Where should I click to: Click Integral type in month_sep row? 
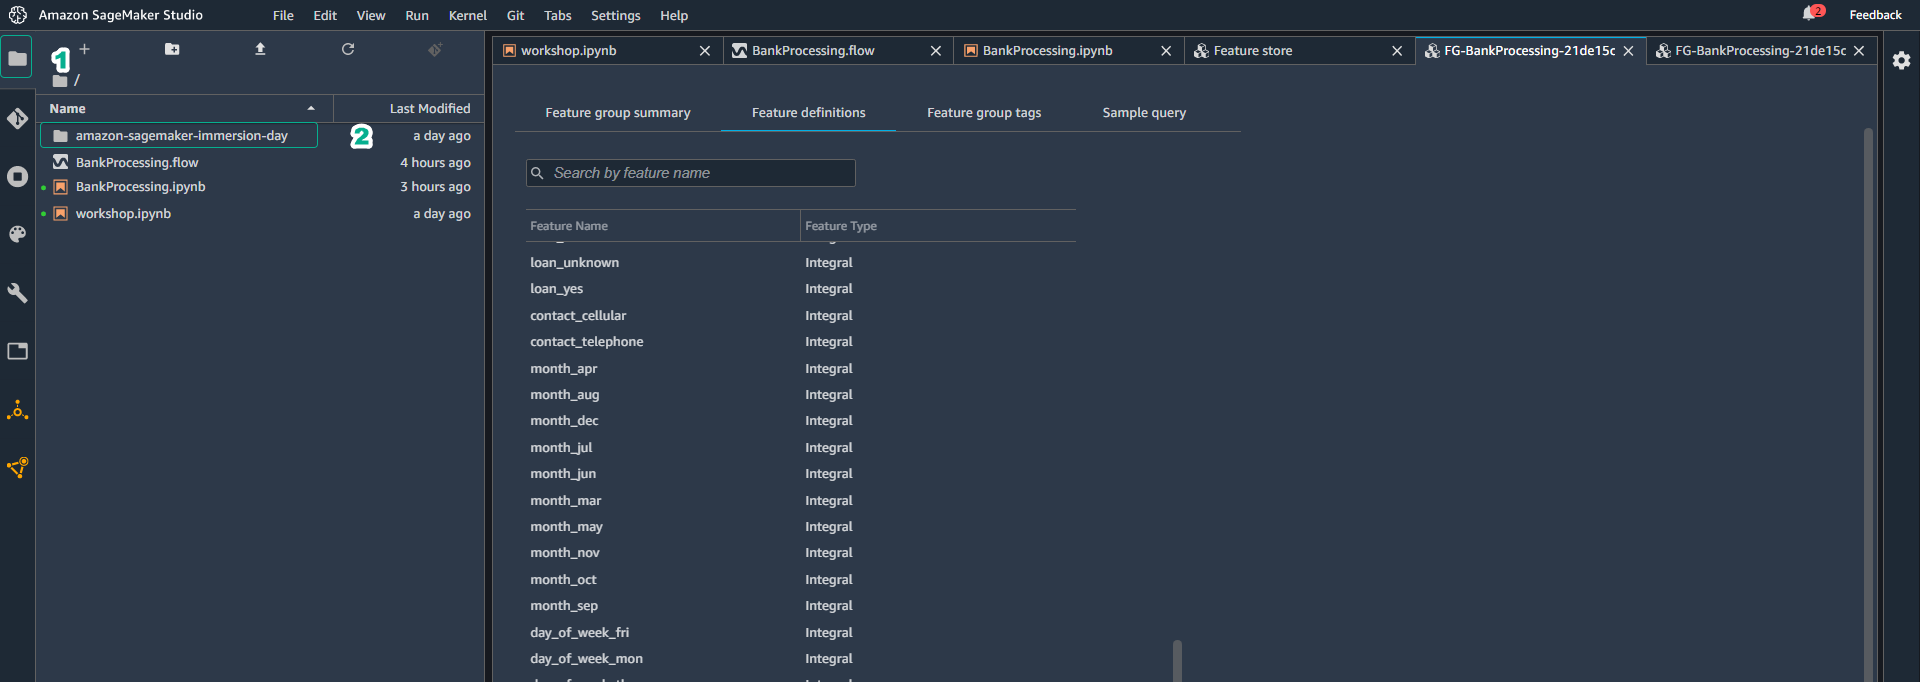pos(829,606)
